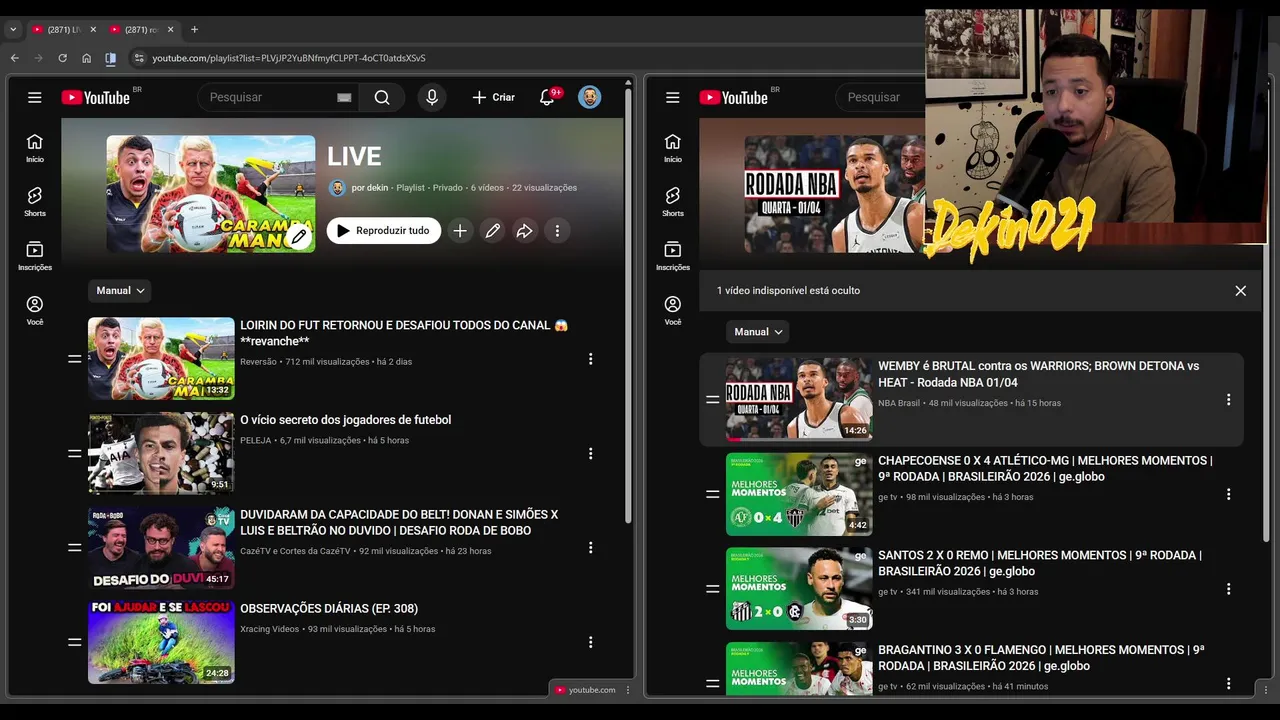Open the dekin channel link

(x=370, y=188)
